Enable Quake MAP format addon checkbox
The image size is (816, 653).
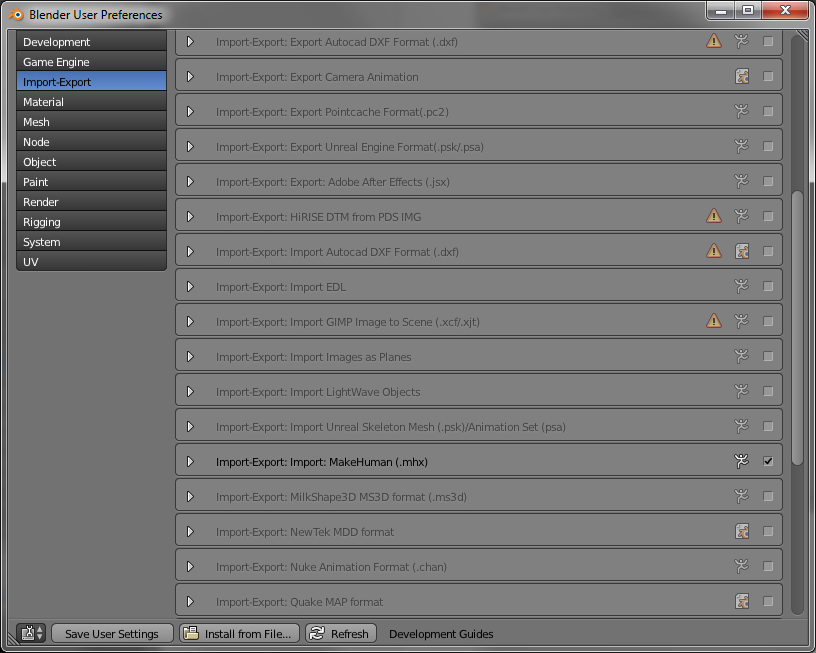[768, 601]
